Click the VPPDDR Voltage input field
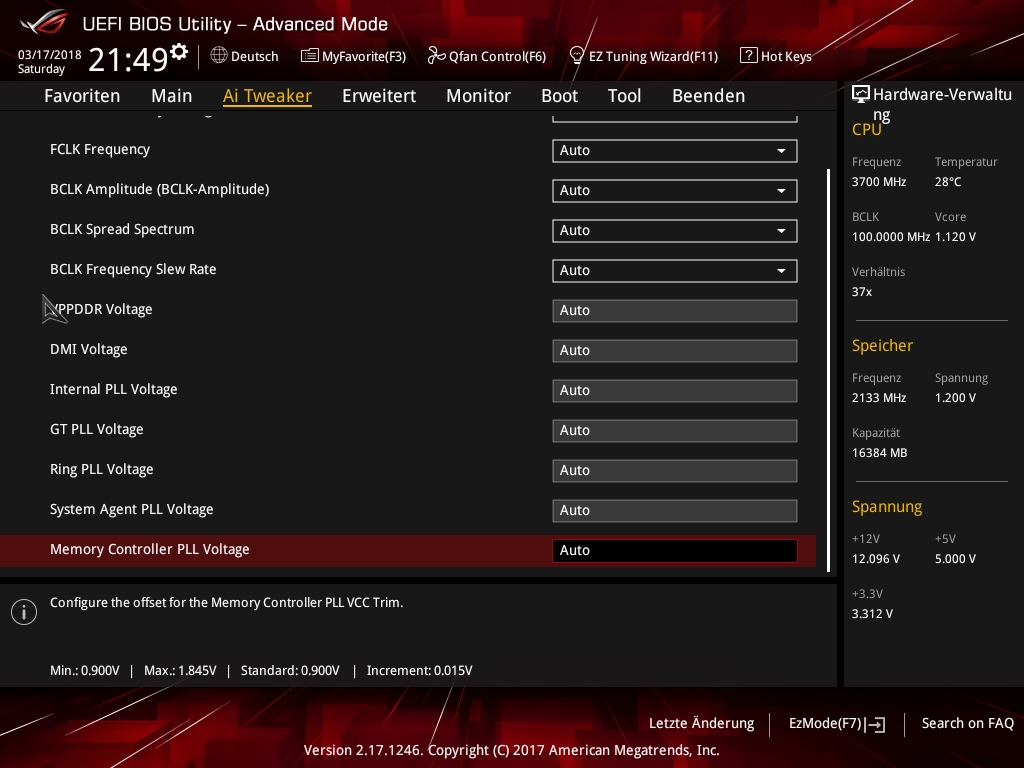 (675, 310)
